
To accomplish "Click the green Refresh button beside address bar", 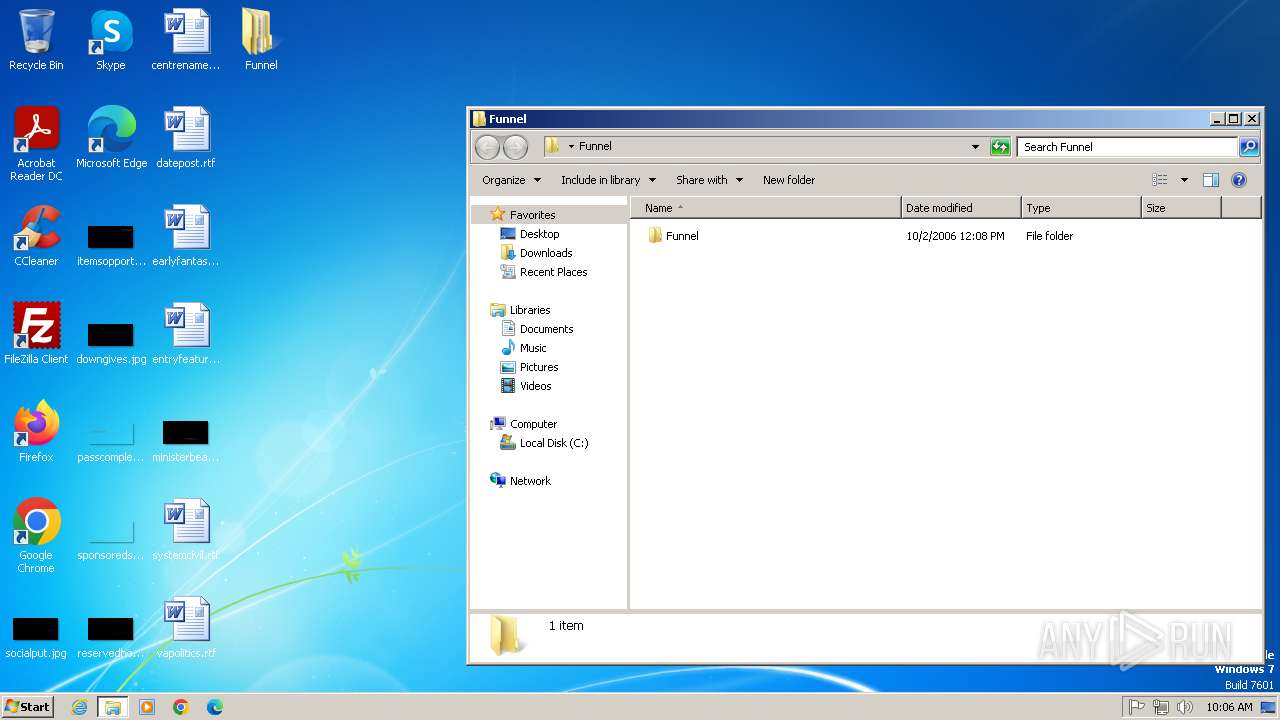I will [1000, 147].
